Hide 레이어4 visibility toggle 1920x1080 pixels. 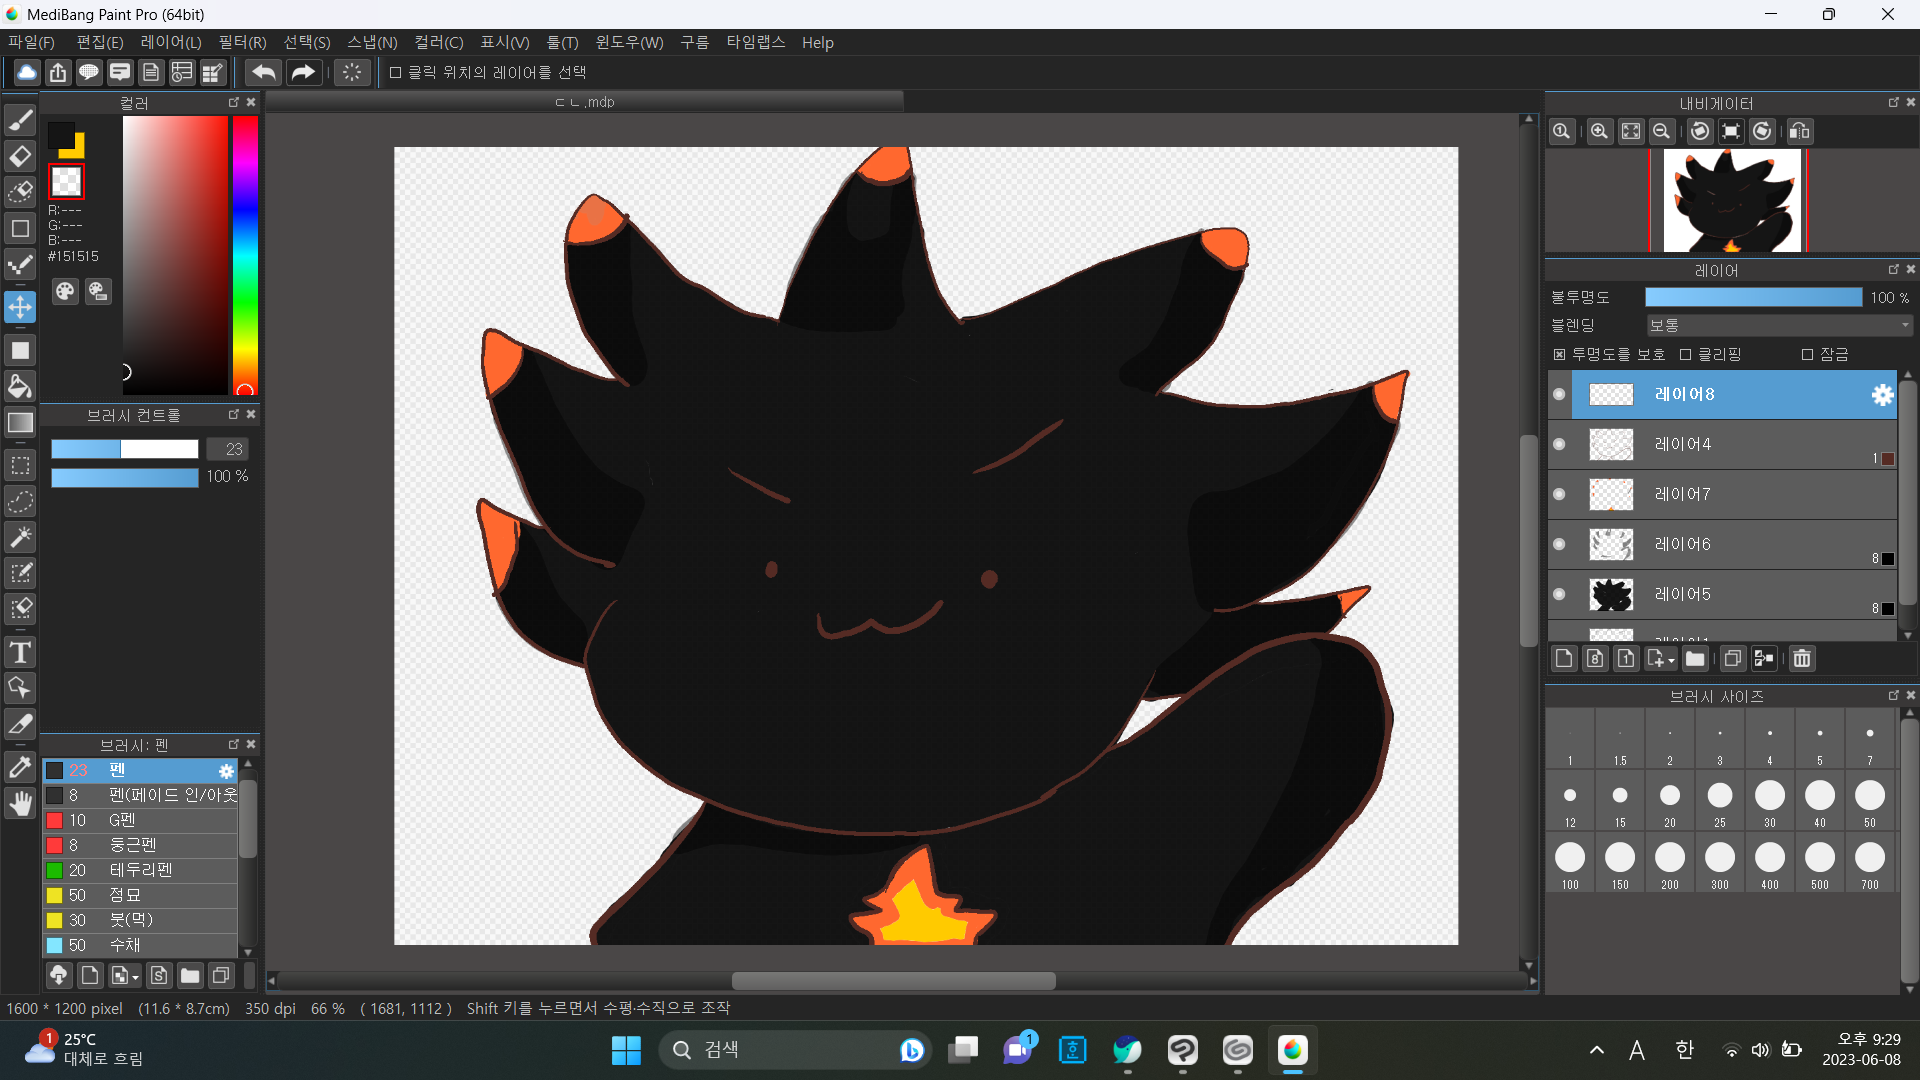(x=1559, y=444)
